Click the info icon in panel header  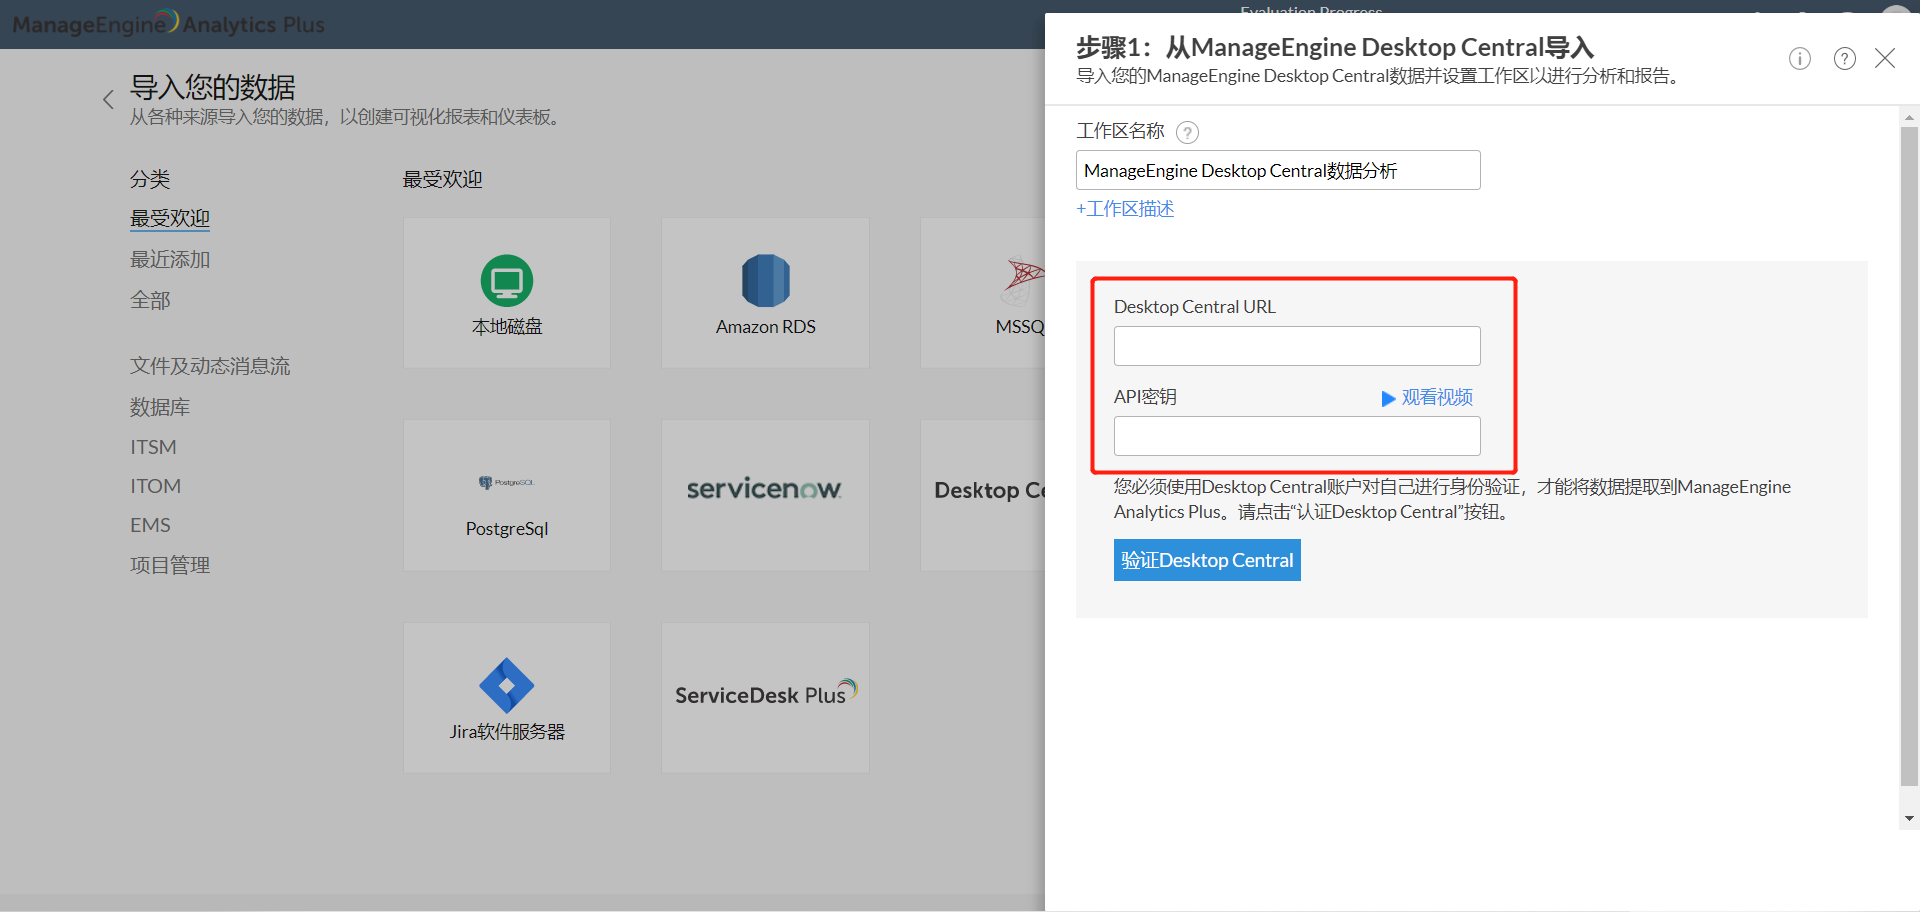point(1799,59)
